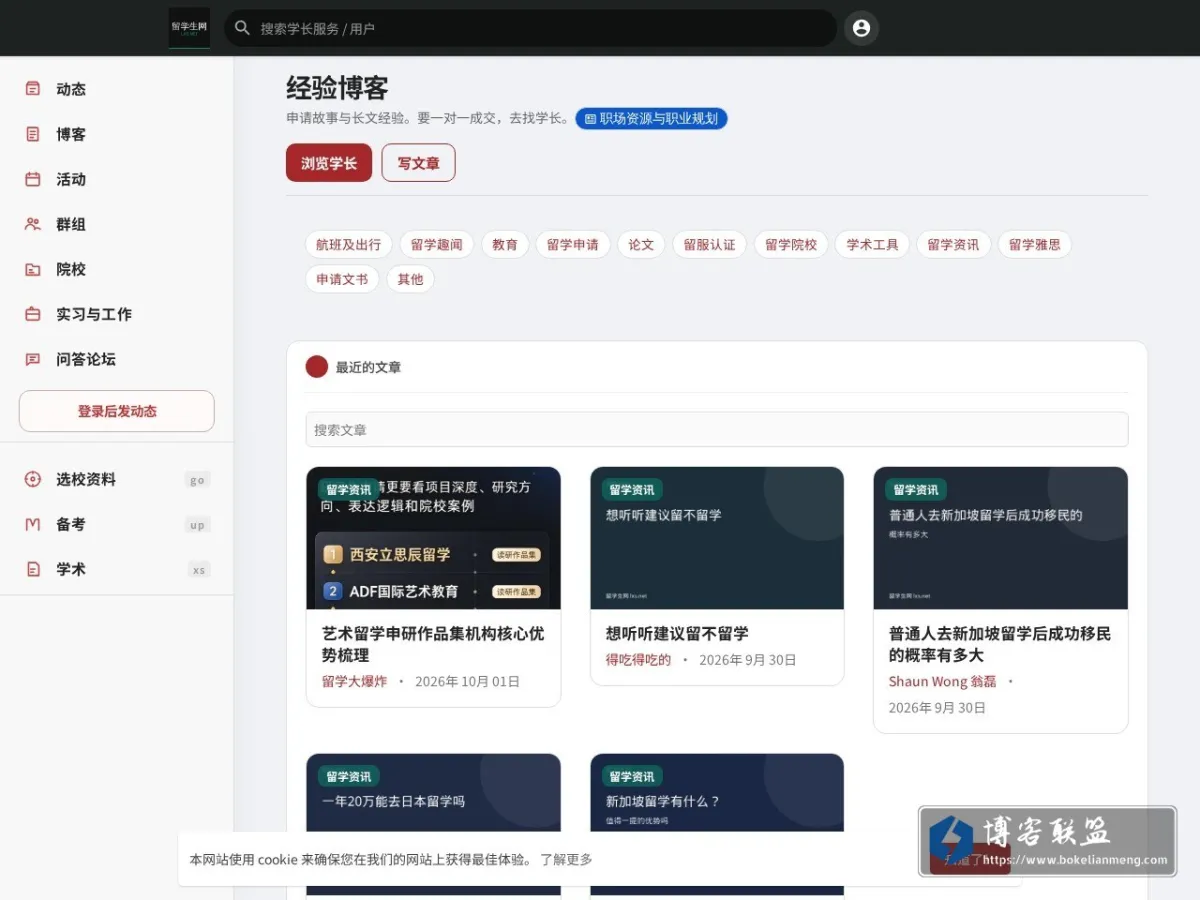
Task: Click the 登录后发动态 button
Action: 117,411
